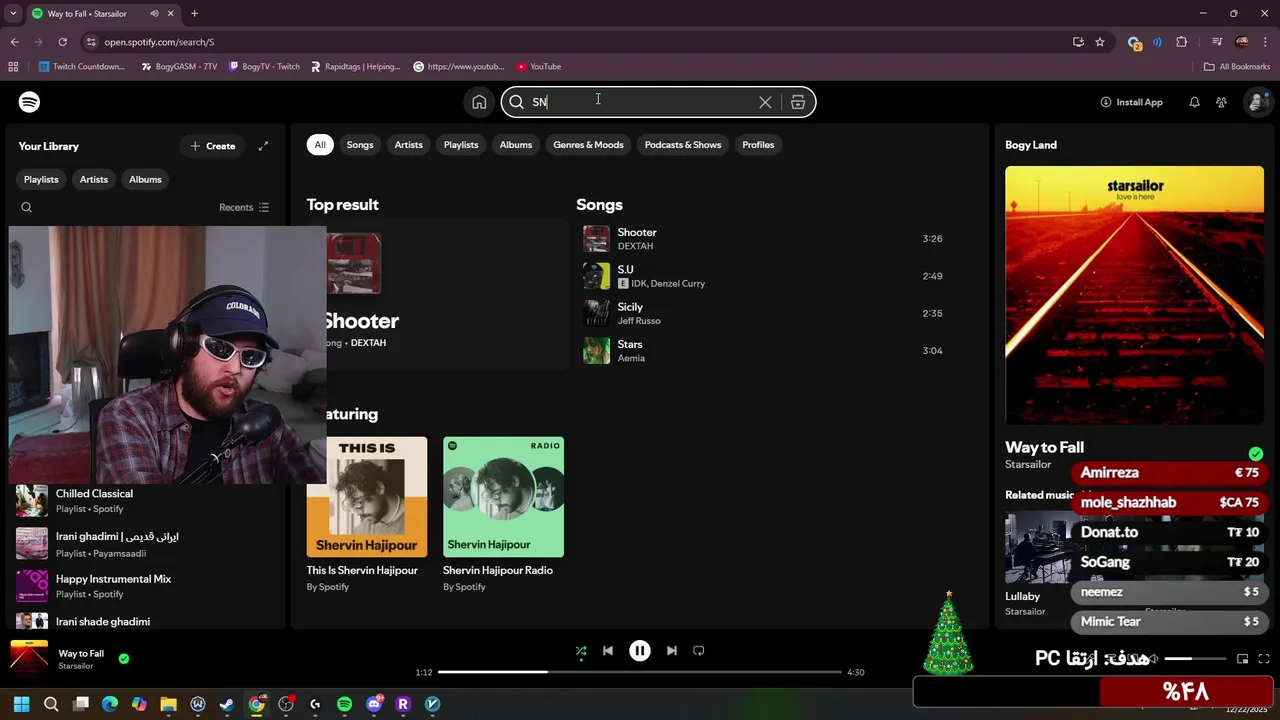Viewport: 1280px width, 720px height.
Task: Skip to next track
Action: click(x=672, y=651)
